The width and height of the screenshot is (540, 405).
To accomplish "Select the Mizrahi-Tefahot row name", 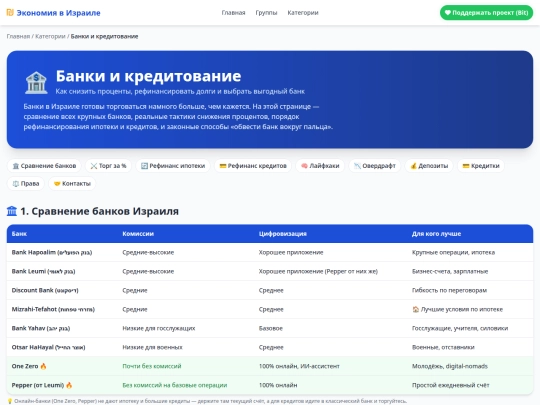I will (53, 309).
